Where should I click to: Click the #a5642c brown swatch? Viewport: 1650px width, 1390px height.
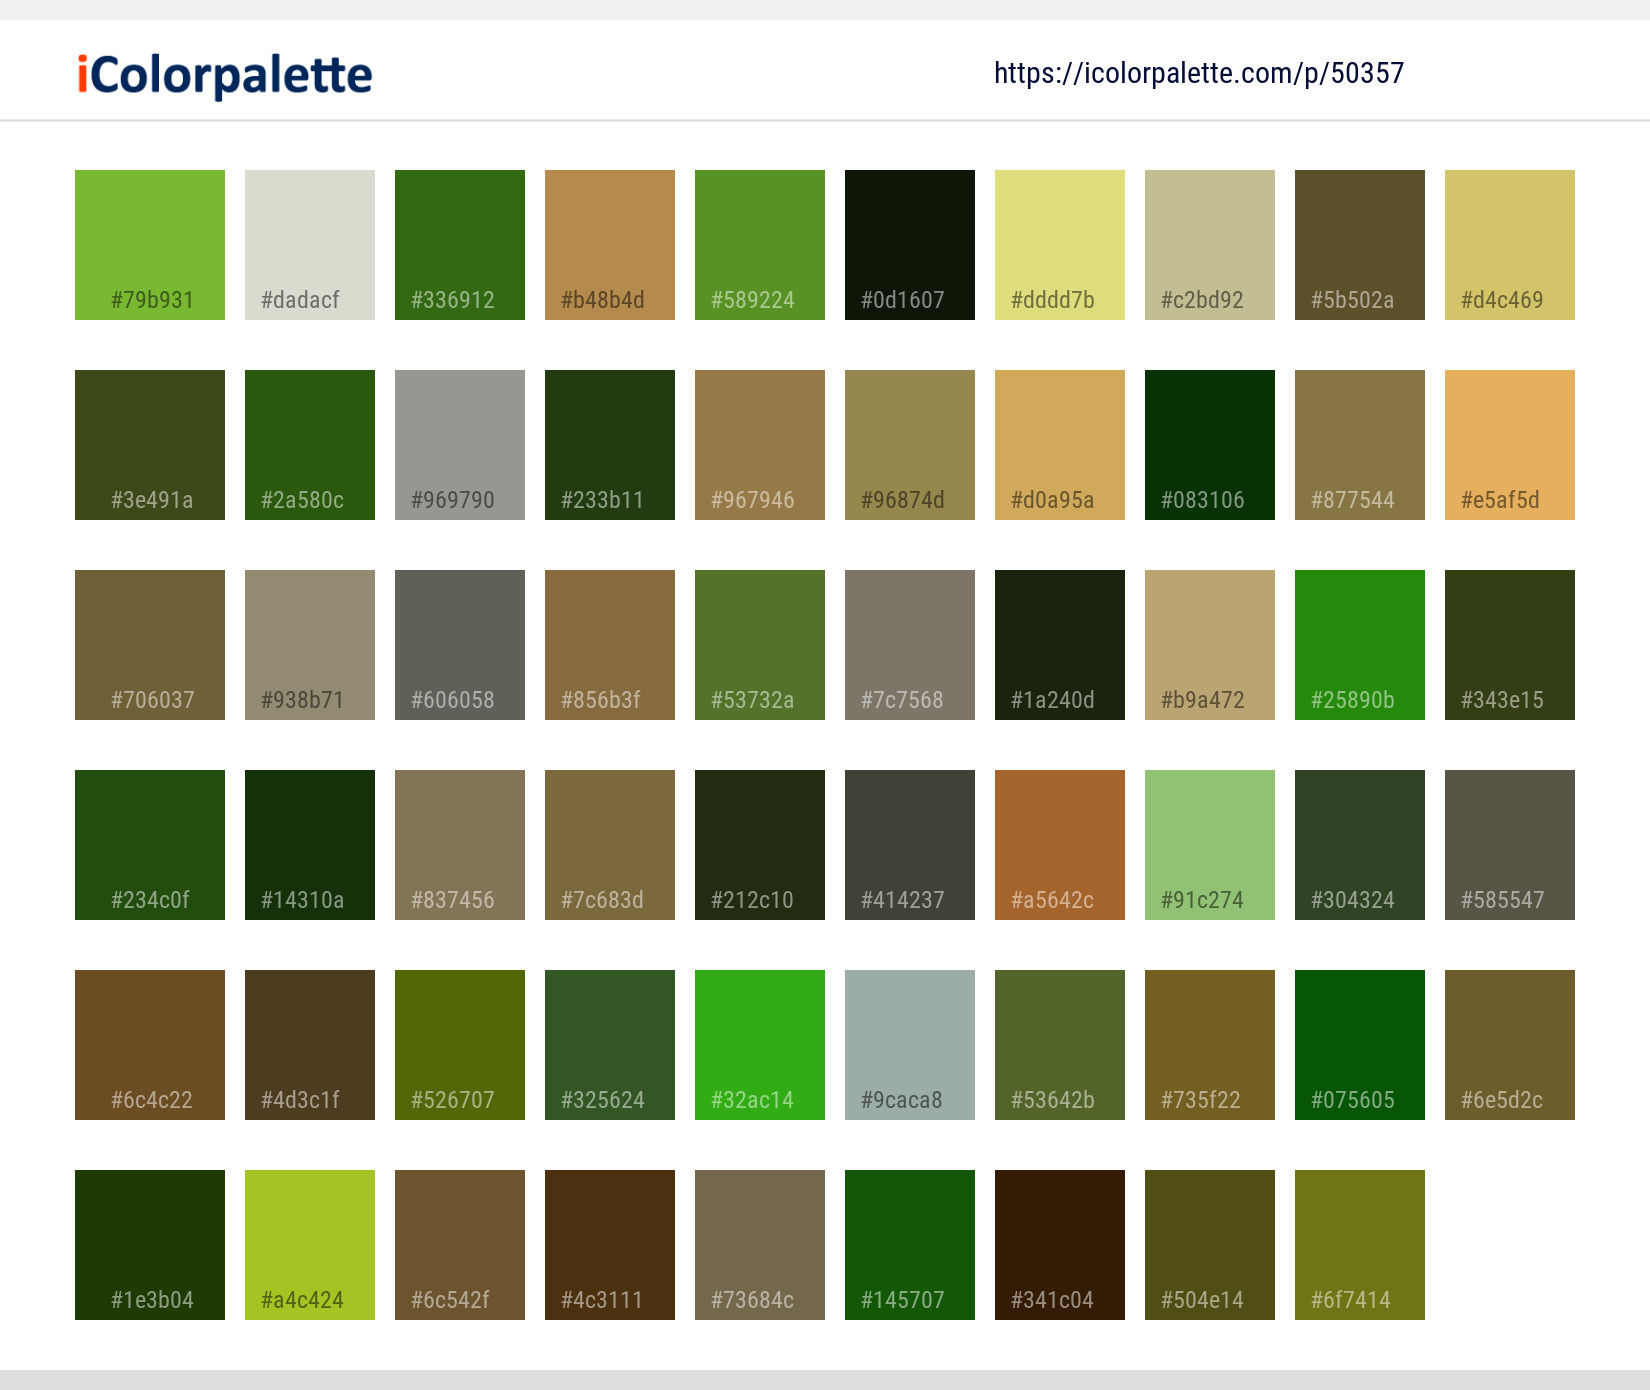click(x=1059, y=844)
